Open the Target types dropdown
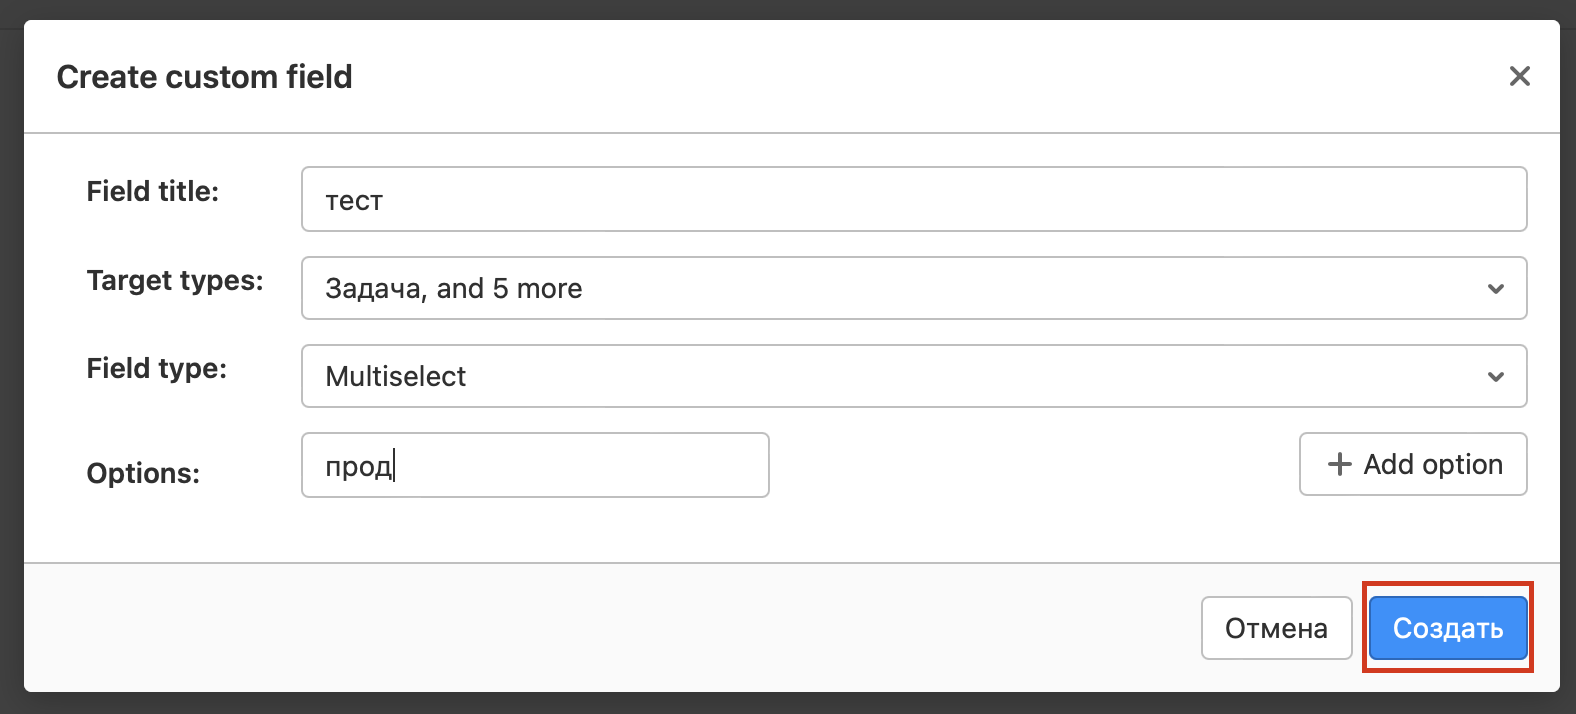The image size is (1576, 714). point(913,288)
